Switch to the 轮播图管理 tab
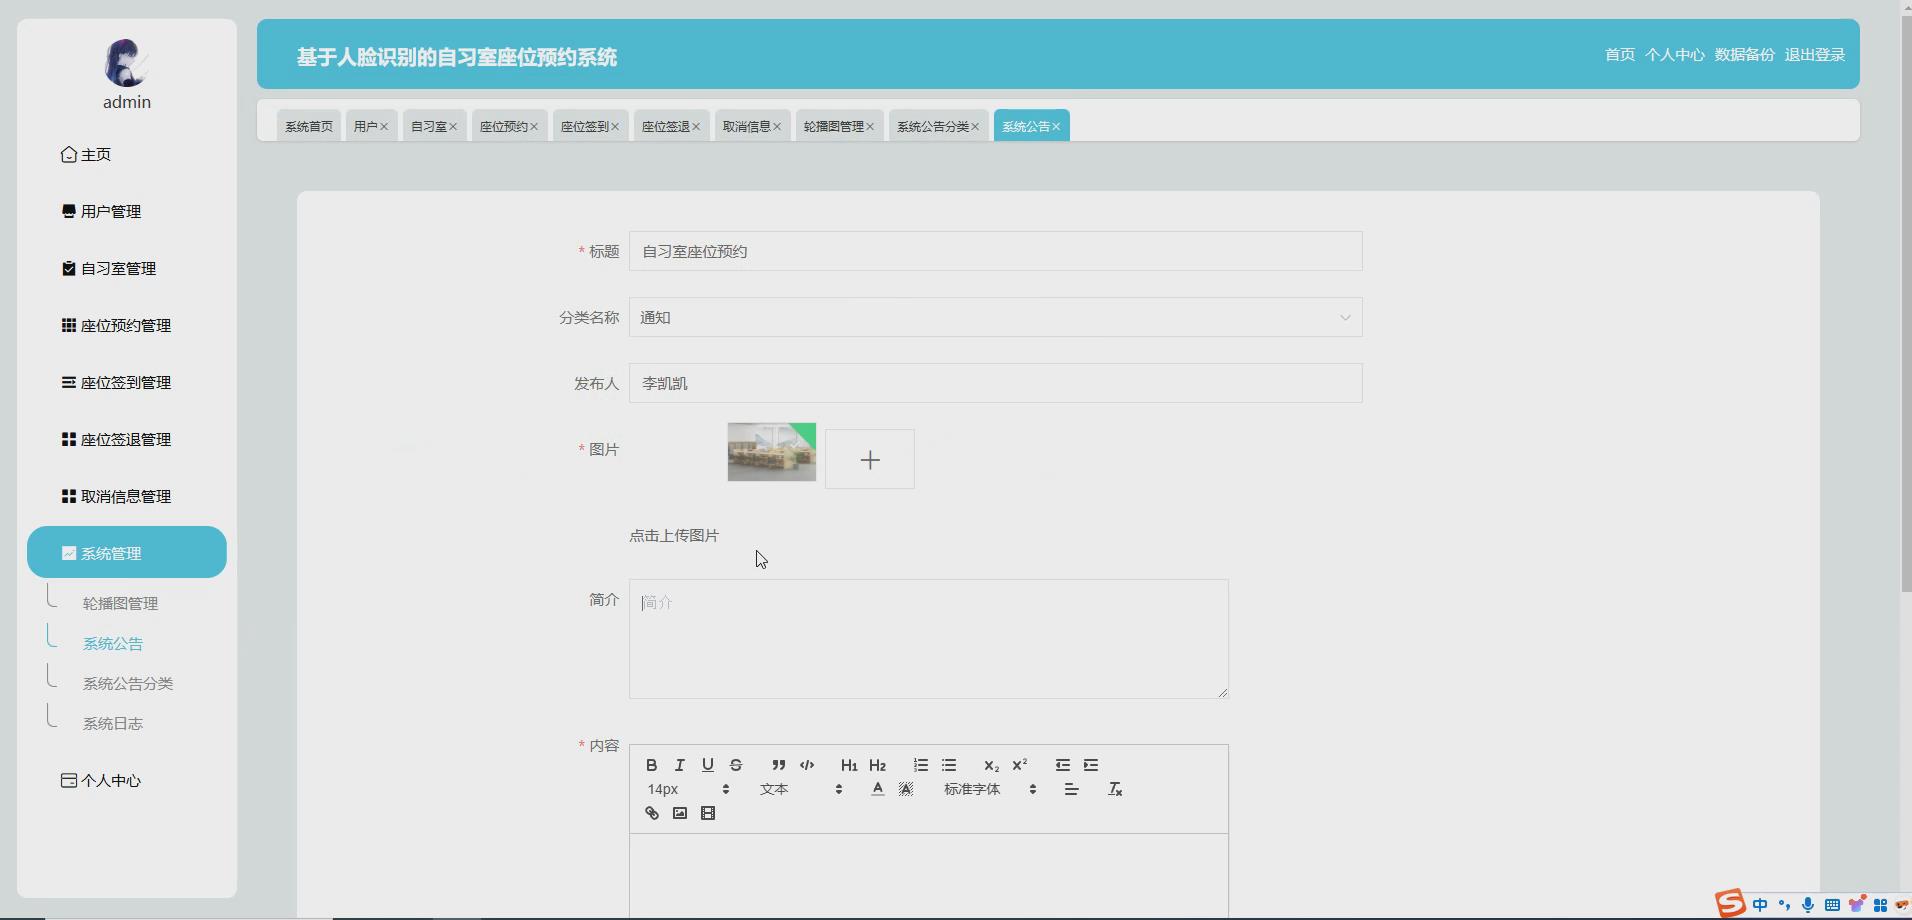1912x920 pixels. pyautogui.click(x=835, y=126)
